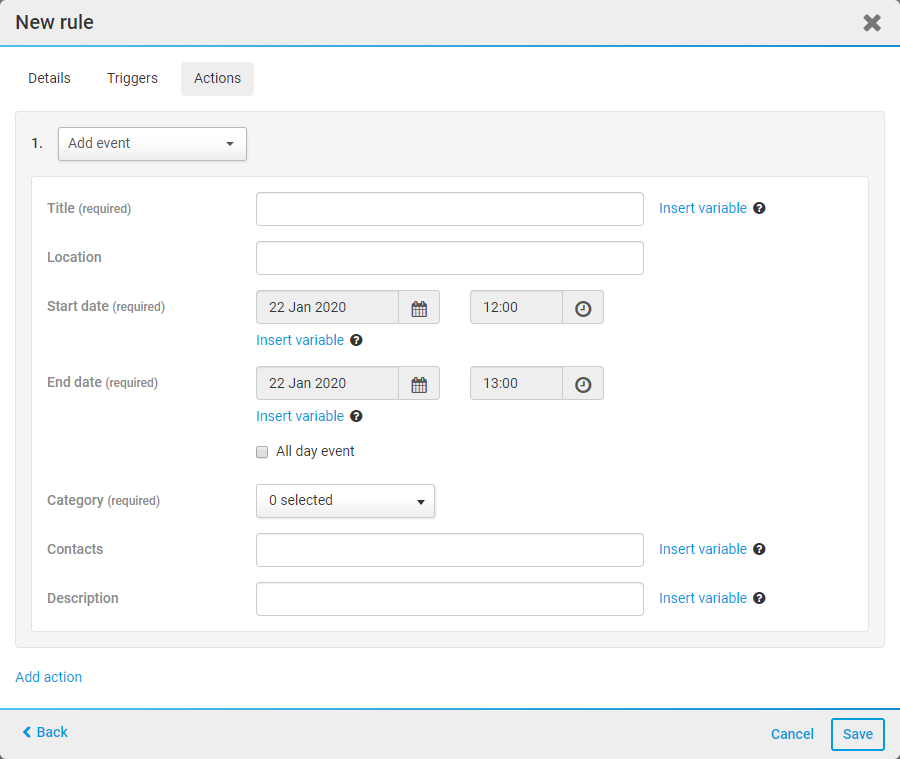Click the Save button

[857, 734]
